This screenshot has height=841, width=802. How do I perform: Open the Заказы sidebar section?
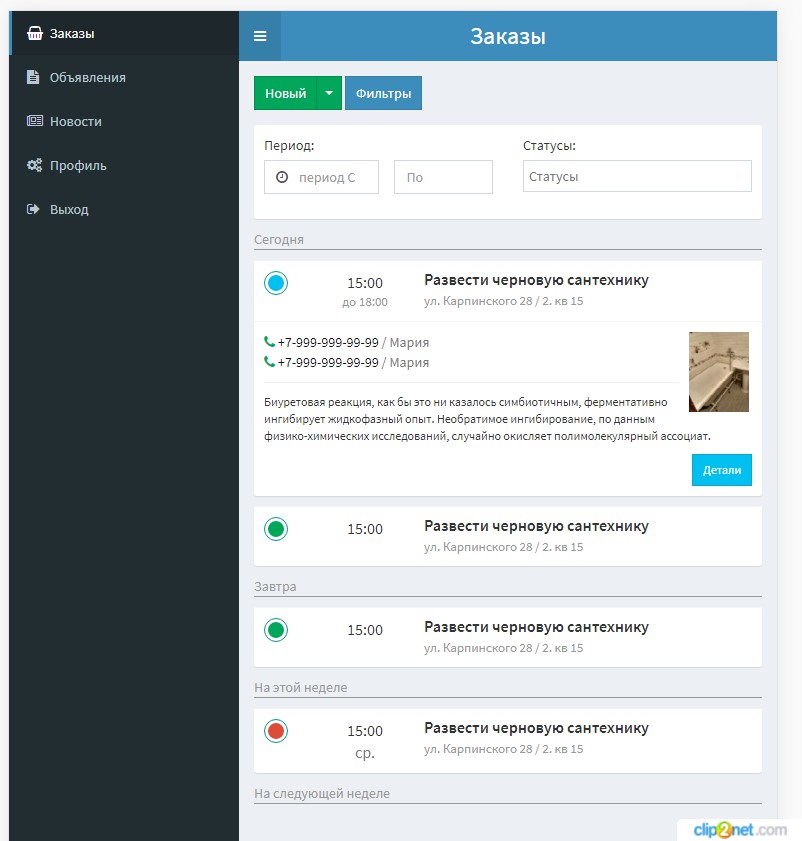pyautogui.click(x=124, y=33)
